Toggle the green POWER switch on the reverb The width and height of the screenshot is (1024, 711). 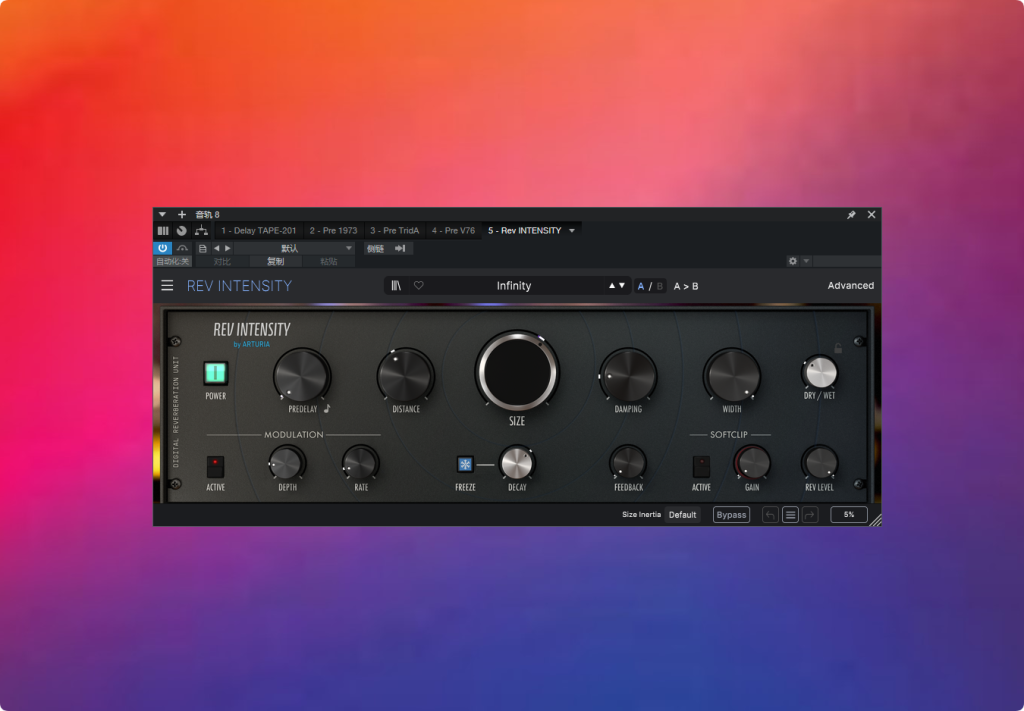click(216, 373)
